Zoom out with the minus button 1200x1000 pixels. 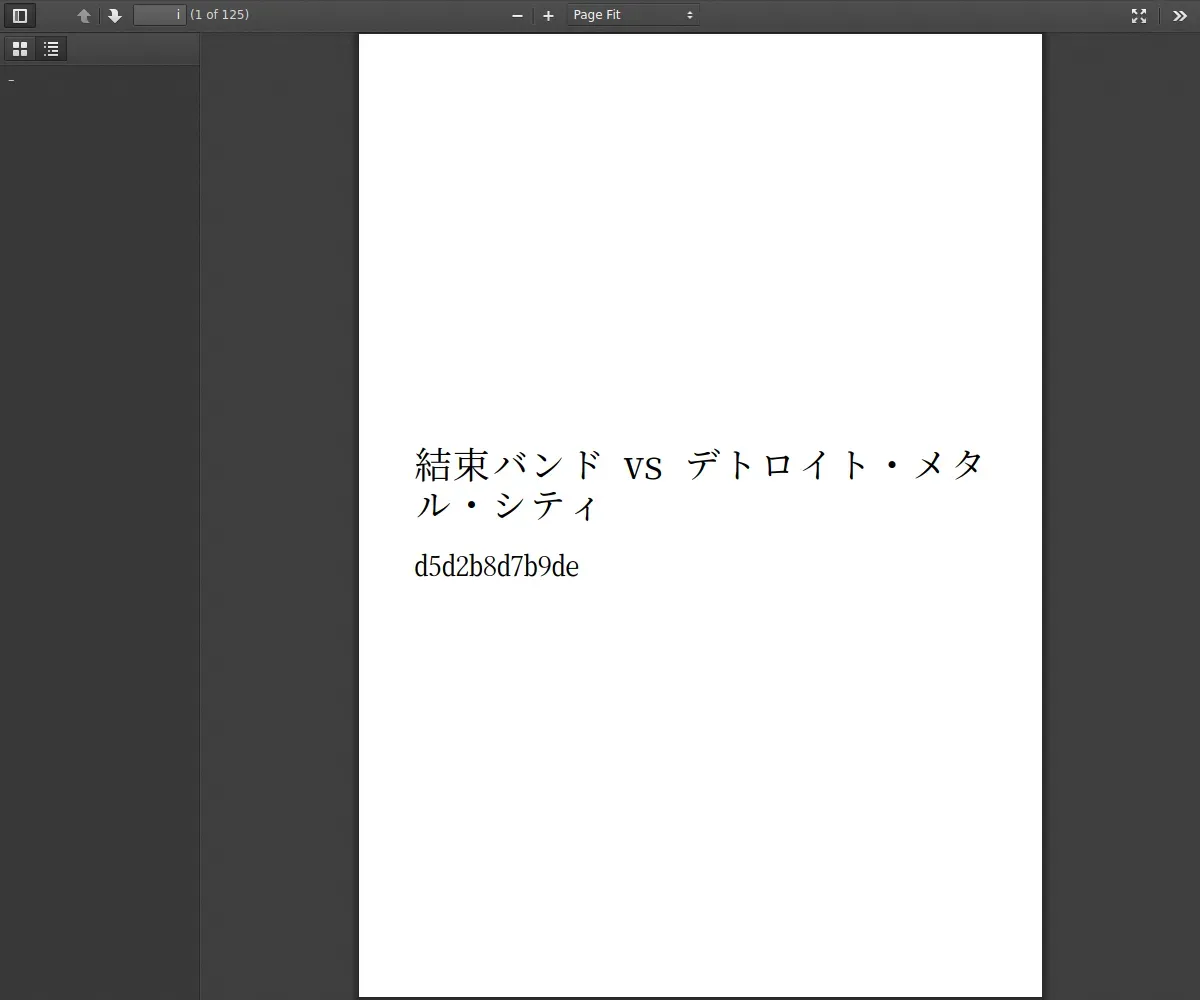(517, 15)
